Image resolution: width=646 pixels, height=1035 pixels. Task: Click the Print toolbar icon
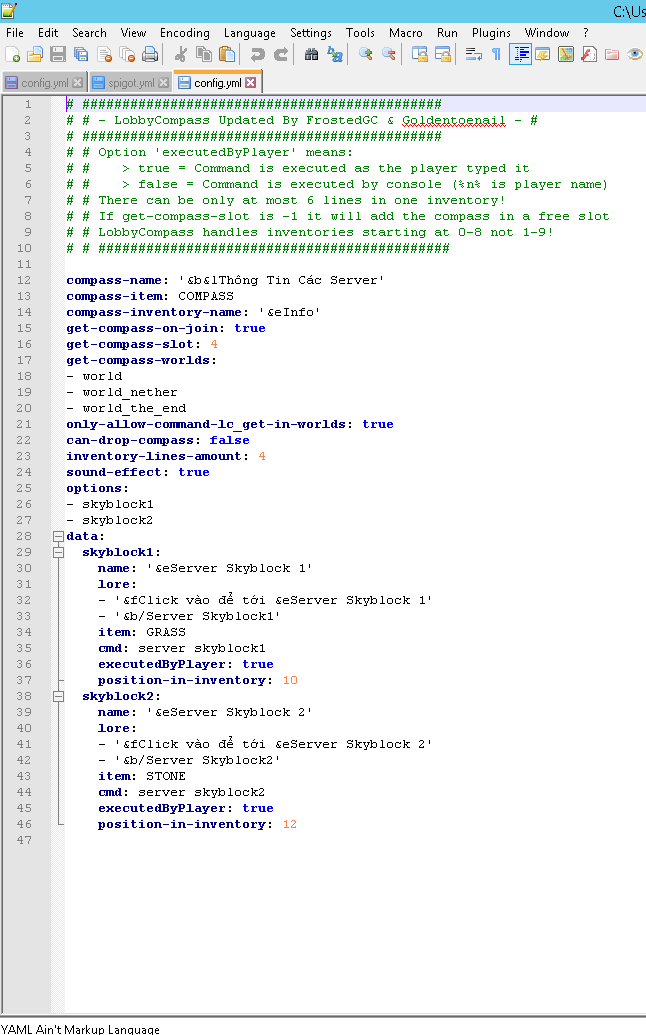150,55
